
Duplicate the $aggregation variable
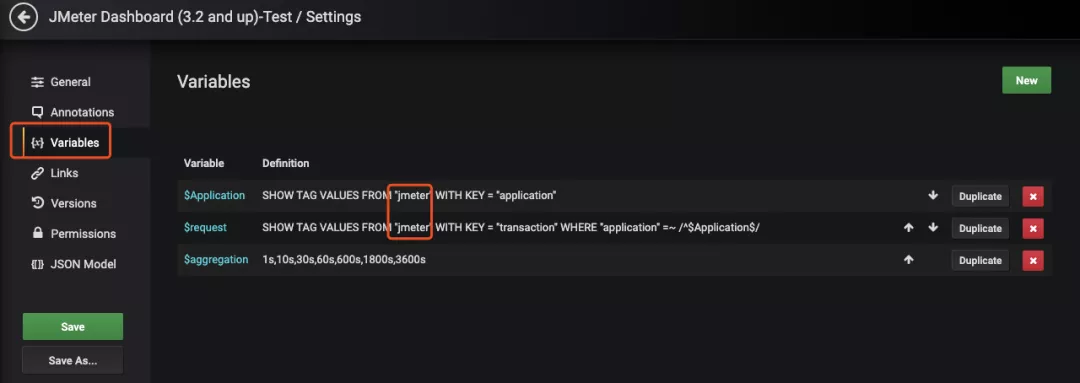980,260
